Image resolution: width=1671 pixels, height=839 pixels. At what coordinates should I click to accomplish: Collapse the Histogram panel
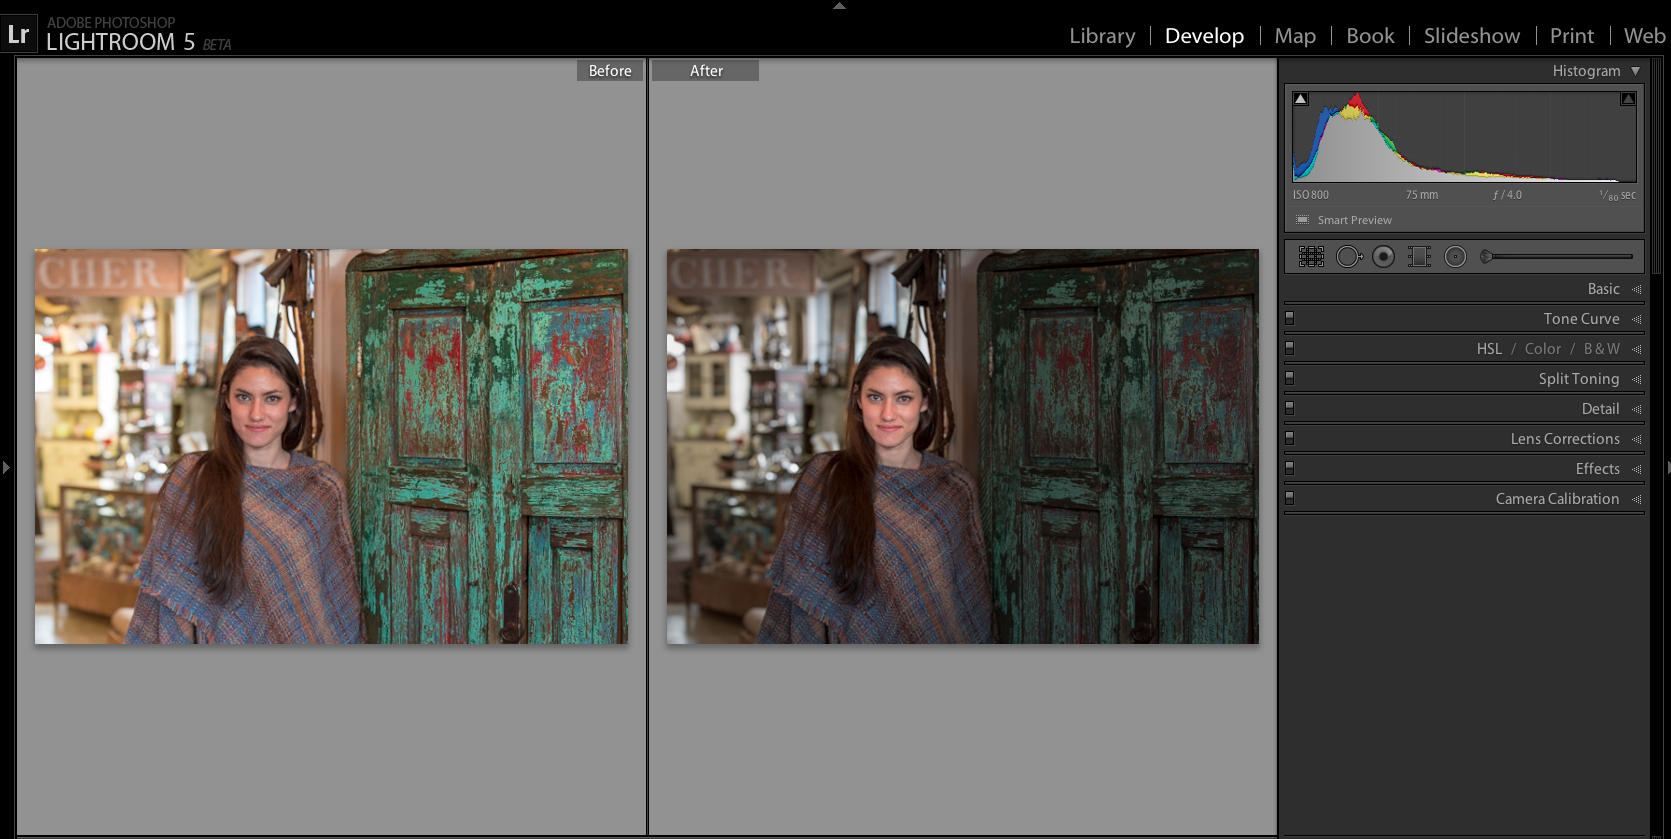coord(1635,71)
